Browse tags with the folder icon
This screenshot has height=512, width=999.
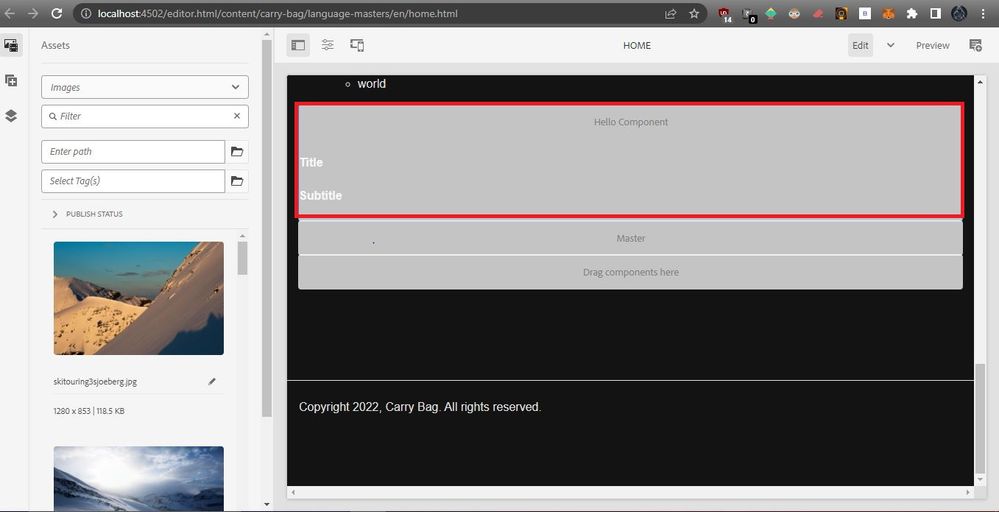tap(237, 181)
